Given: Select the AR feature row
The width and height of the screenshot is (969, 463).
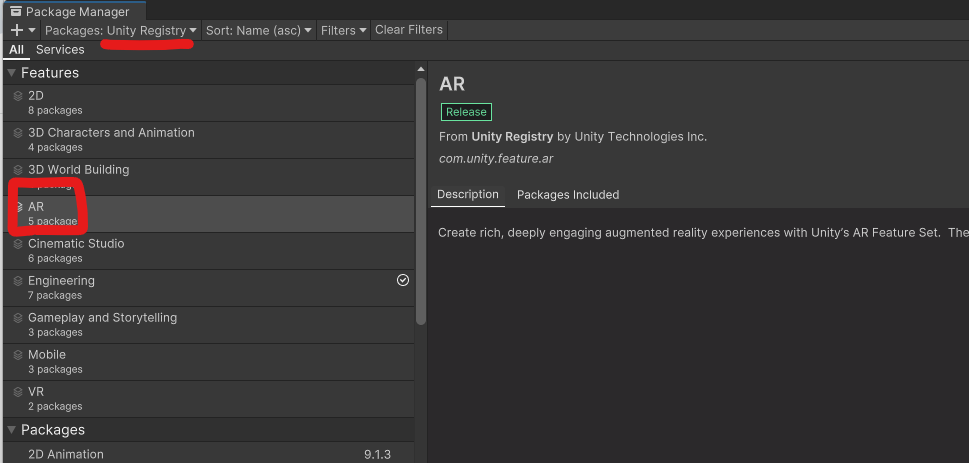Looking at the screenshot, I should point(209,214).
